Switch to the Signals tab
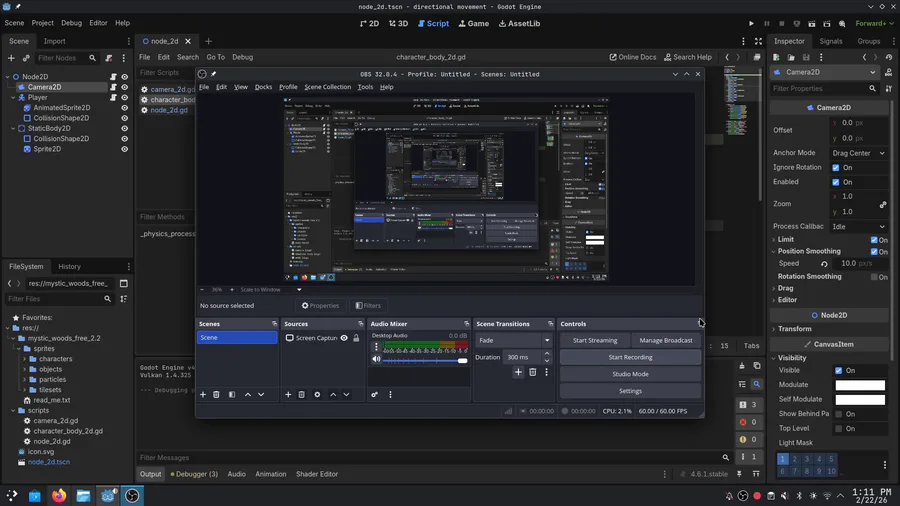 click(x=830, y=41)
